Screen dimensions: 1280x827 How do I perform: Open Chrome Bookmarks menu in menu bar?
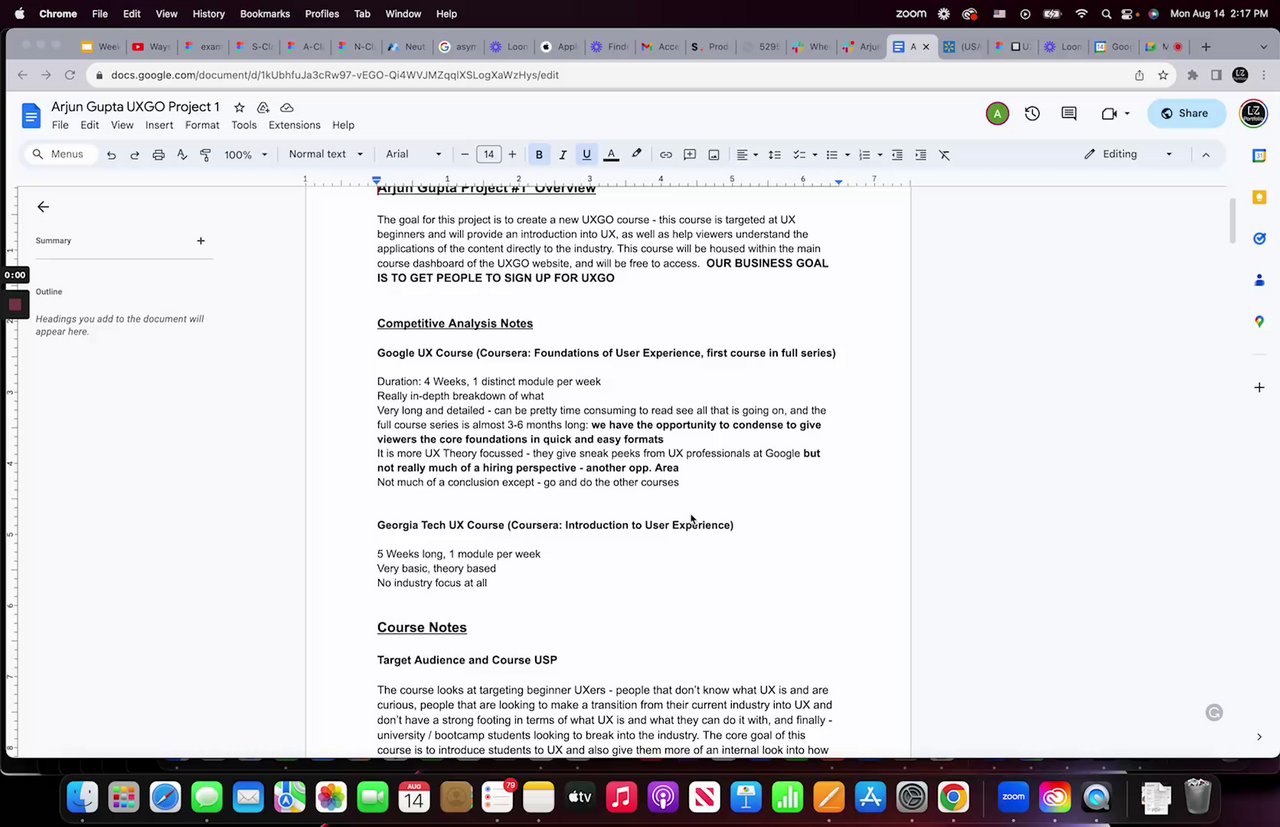pyautogui.click(x=265, y=13)
